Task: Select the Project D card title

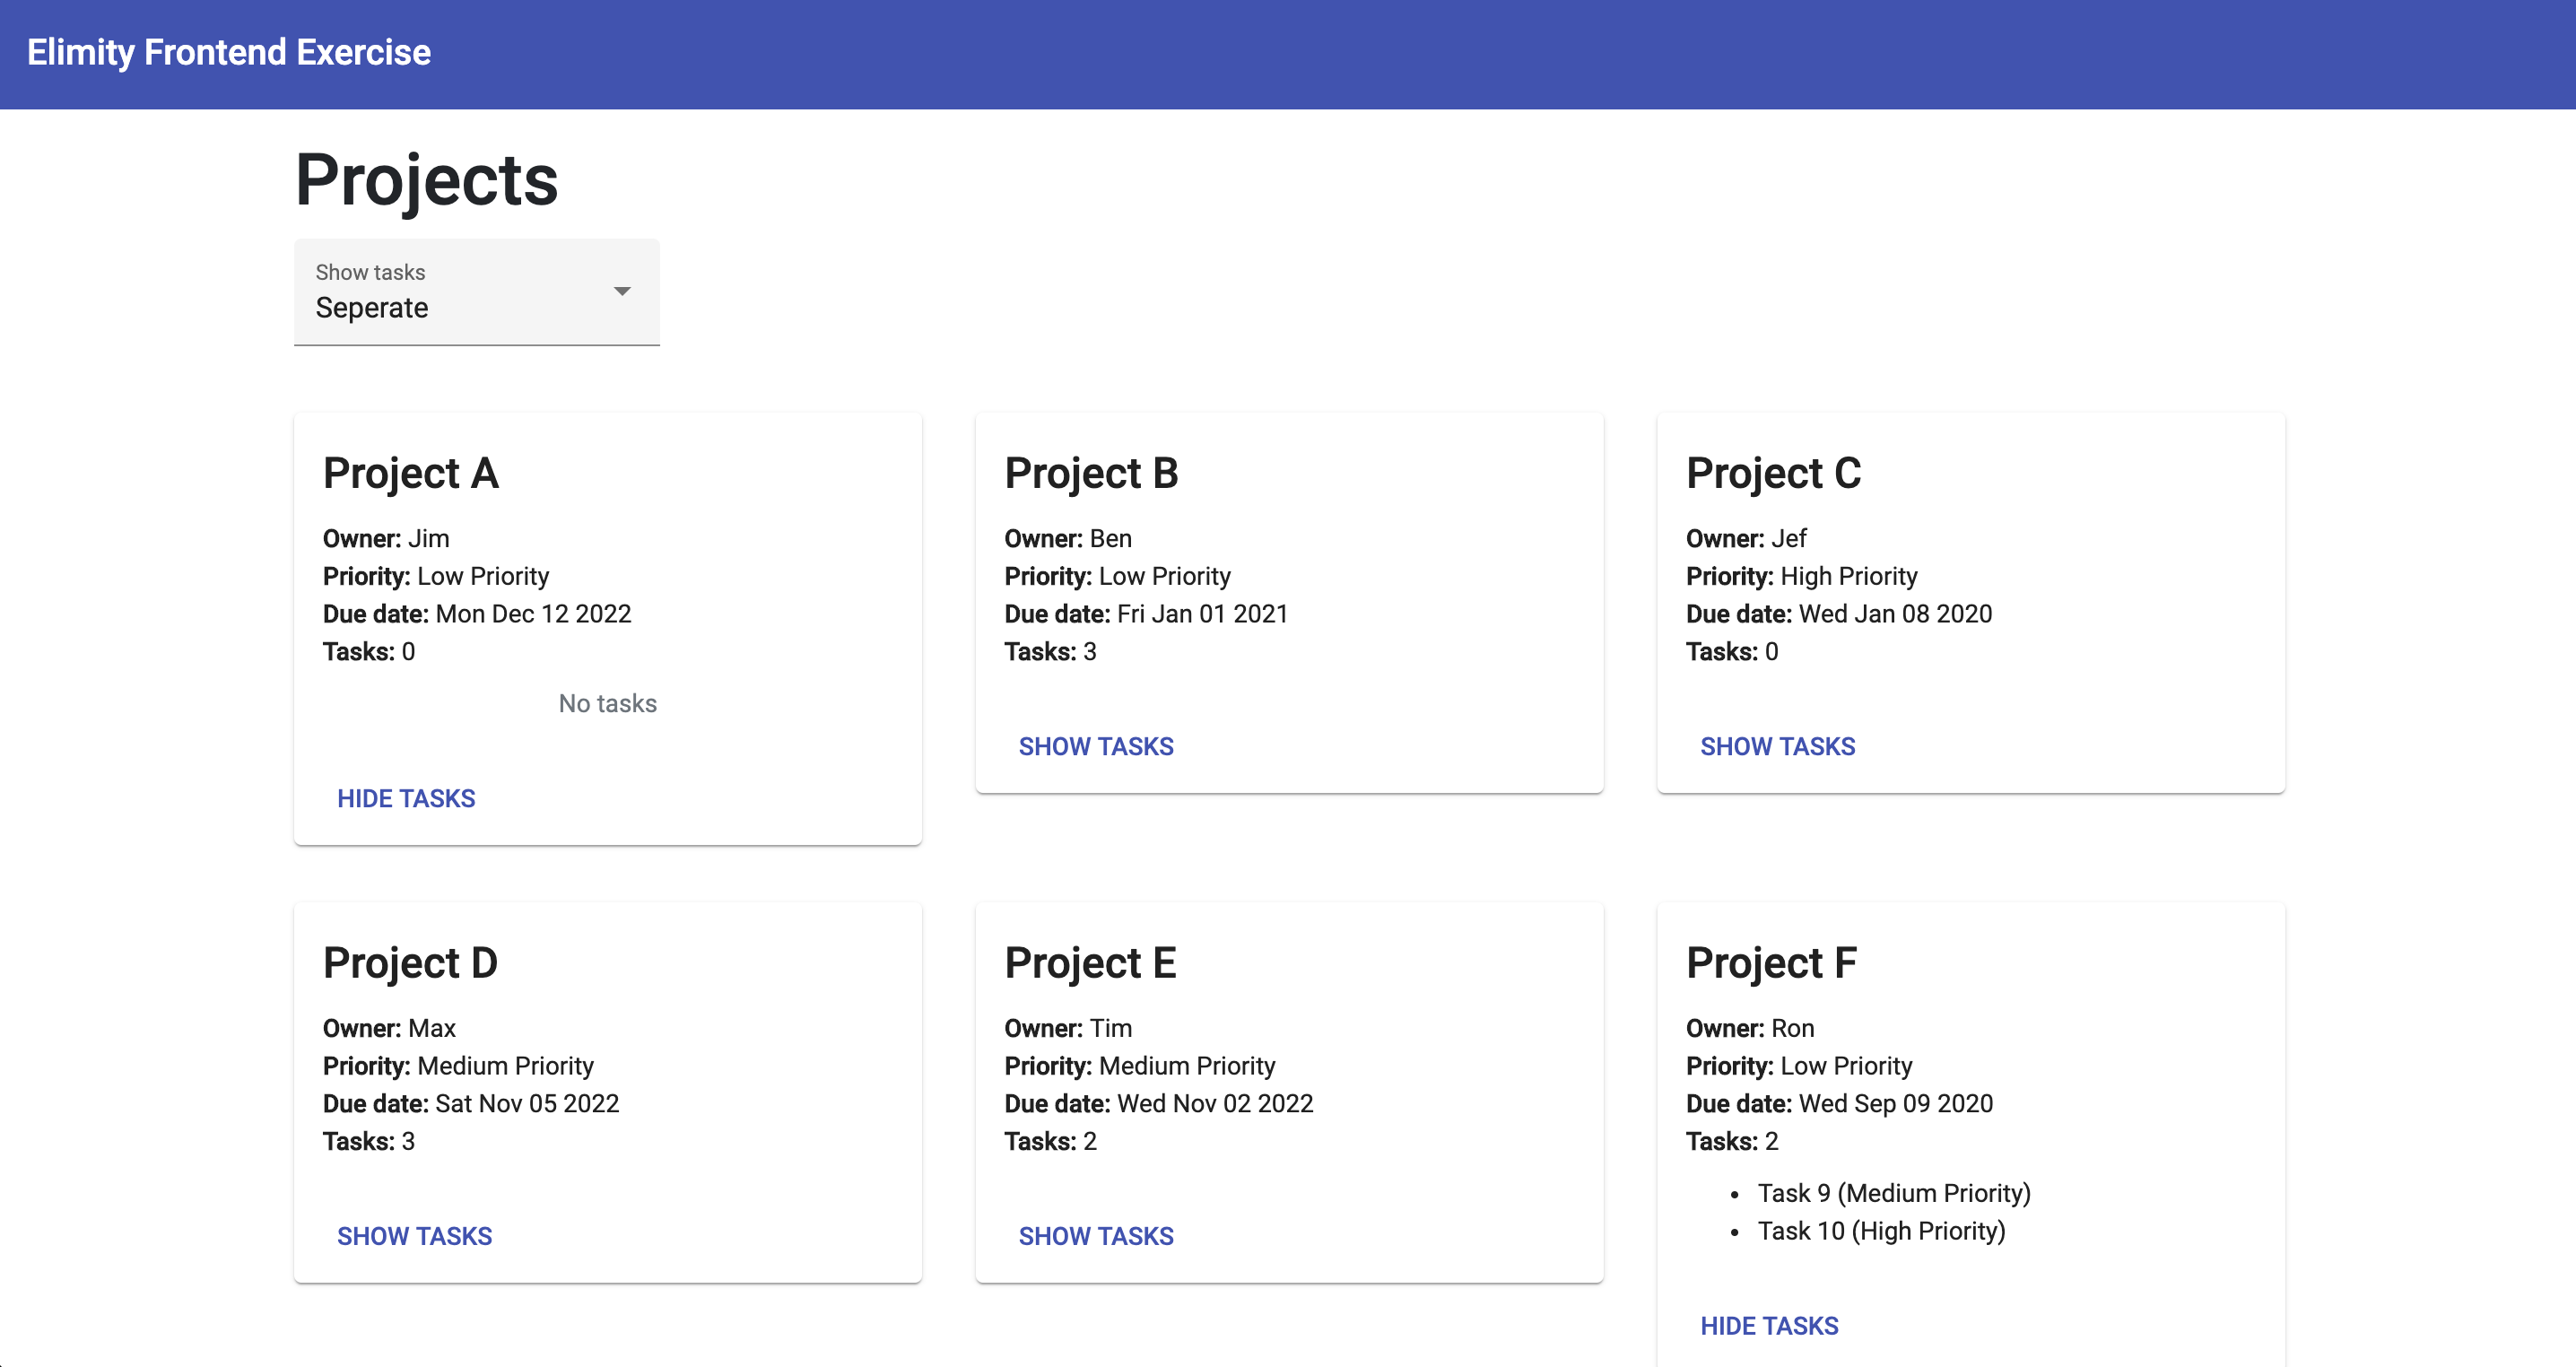Action: pyautogui.click(x=410, y=963)
